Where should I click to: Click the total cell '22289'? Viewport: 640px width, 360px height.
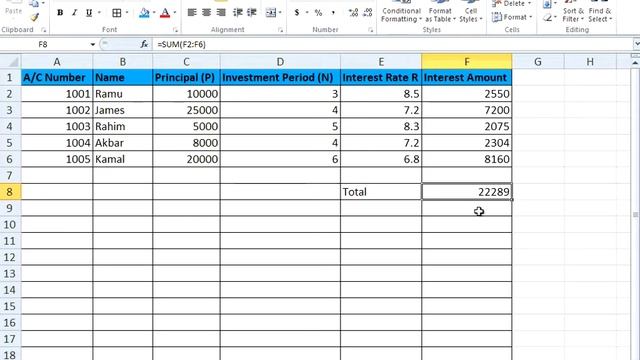[x=467, y=192]
